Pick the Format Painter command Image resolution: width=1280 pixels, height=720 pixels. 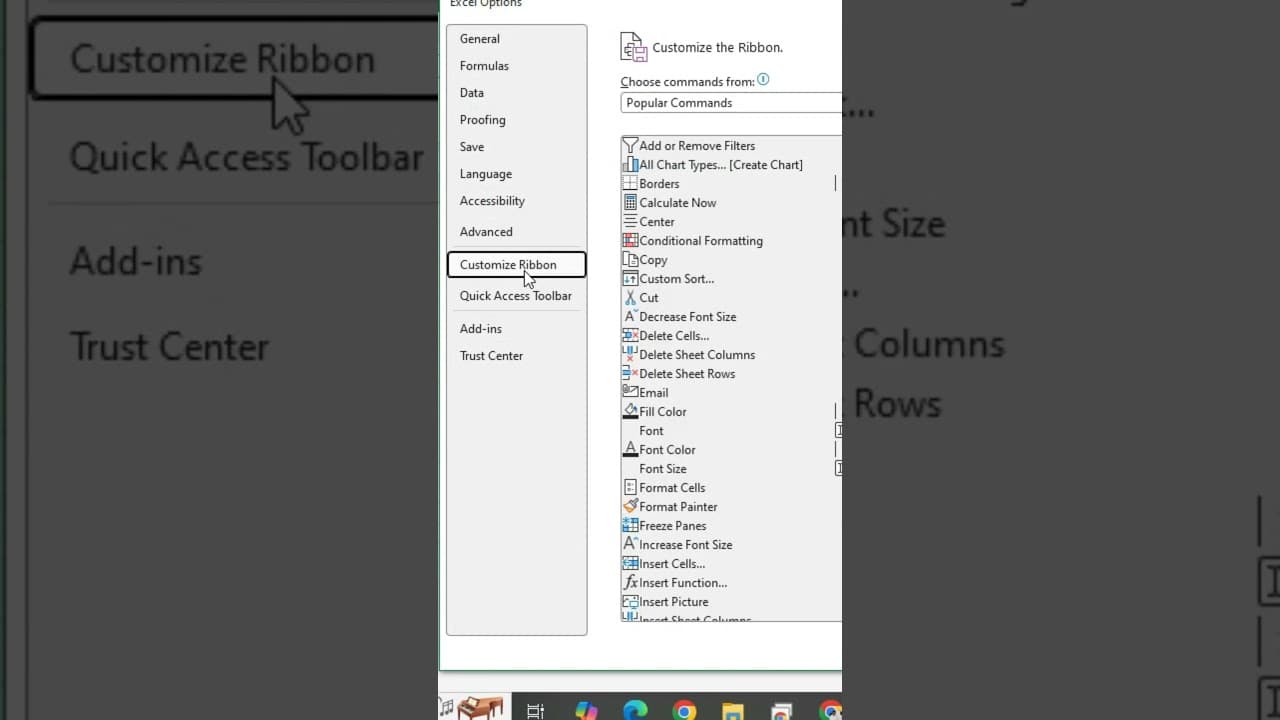(730, 507)
